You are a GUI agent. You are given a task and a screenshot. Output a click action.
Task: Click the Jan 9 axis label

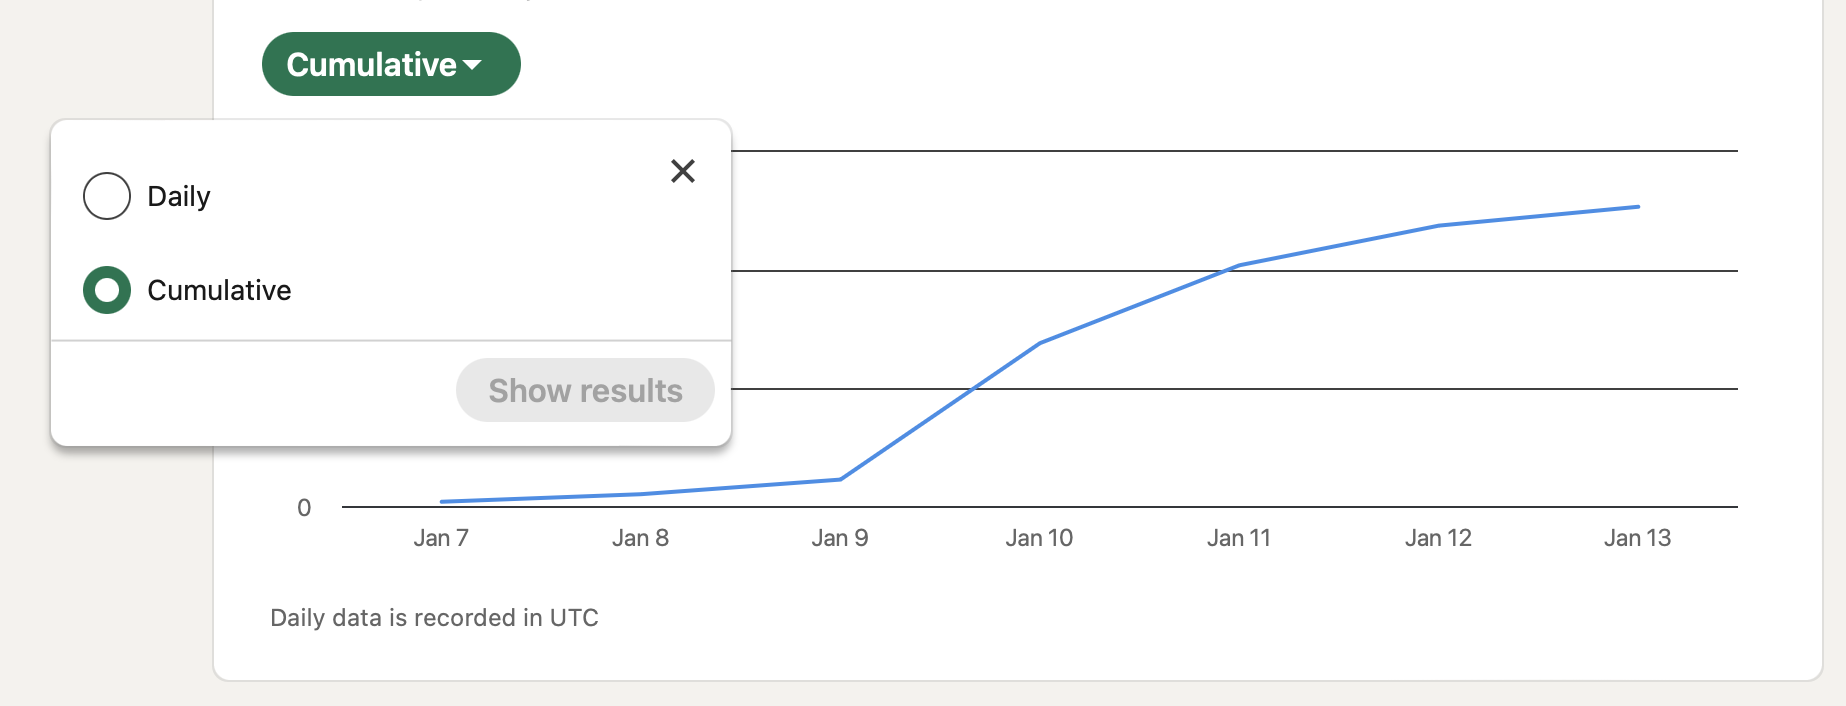840,538
